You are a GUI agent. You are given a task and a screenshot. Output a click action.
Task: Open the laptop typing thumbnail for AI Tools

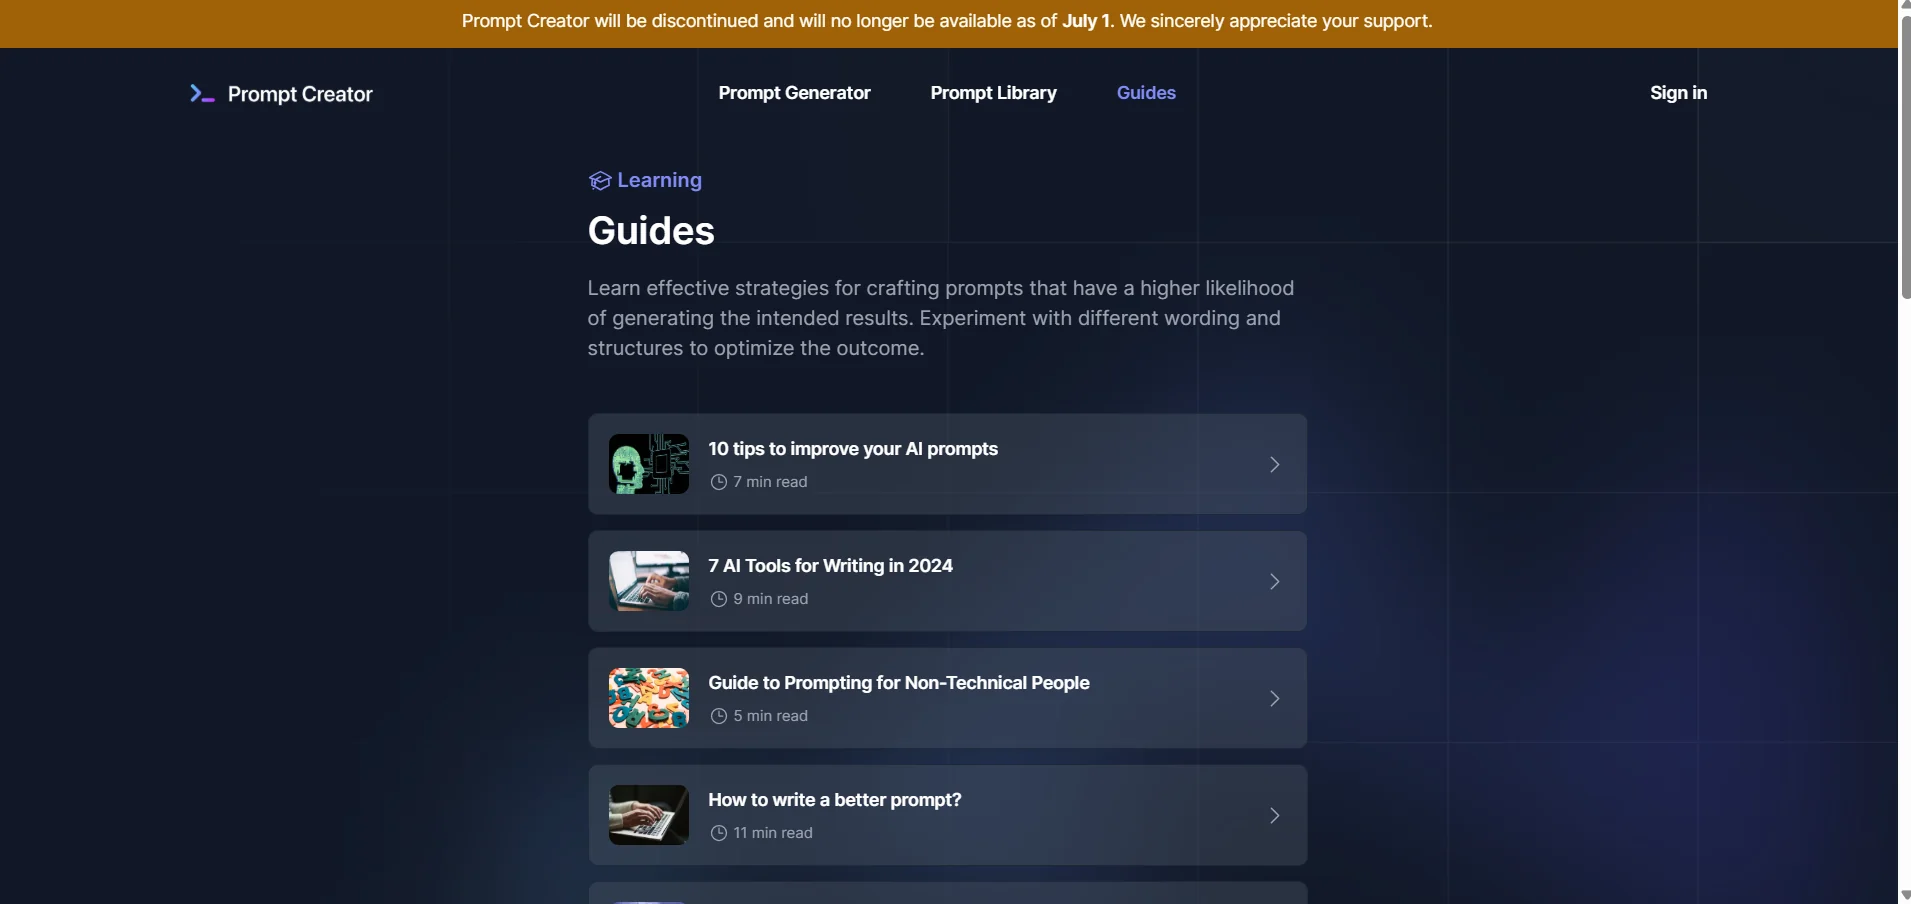coord(649,581)
